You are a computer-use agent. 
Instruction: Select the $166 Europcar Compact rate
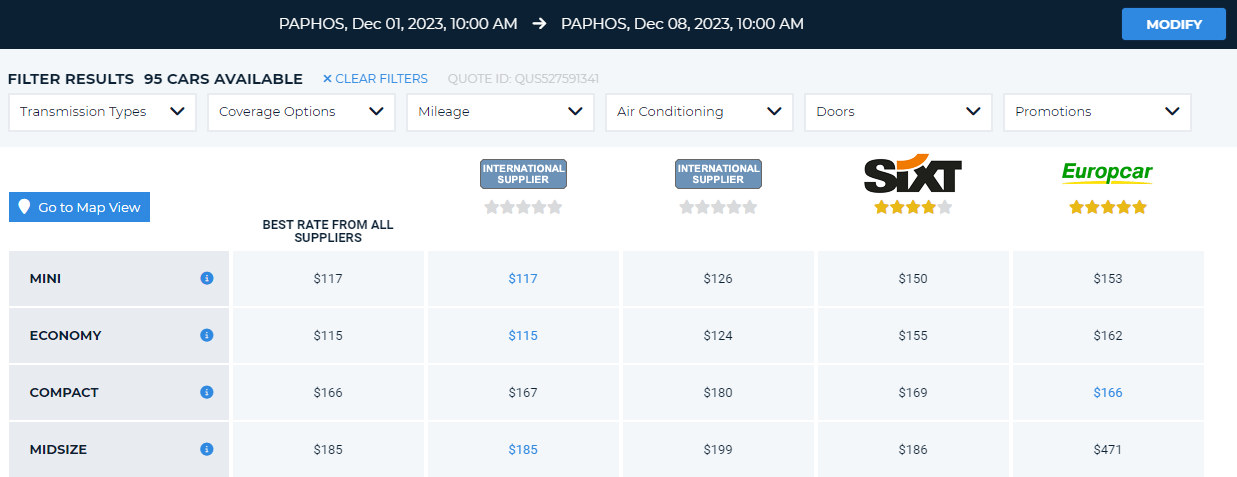[x=1108, y=392]
